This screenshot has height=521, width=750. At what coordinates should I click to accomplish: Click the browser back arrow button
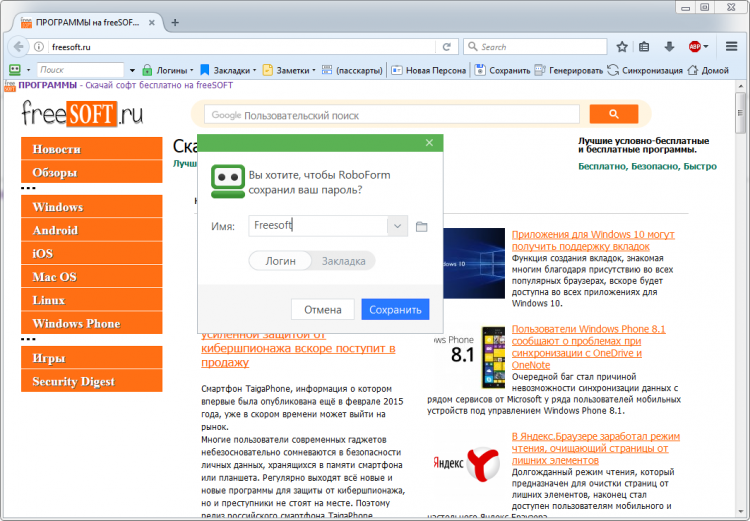pyautogui.click(x=18, y=47)
